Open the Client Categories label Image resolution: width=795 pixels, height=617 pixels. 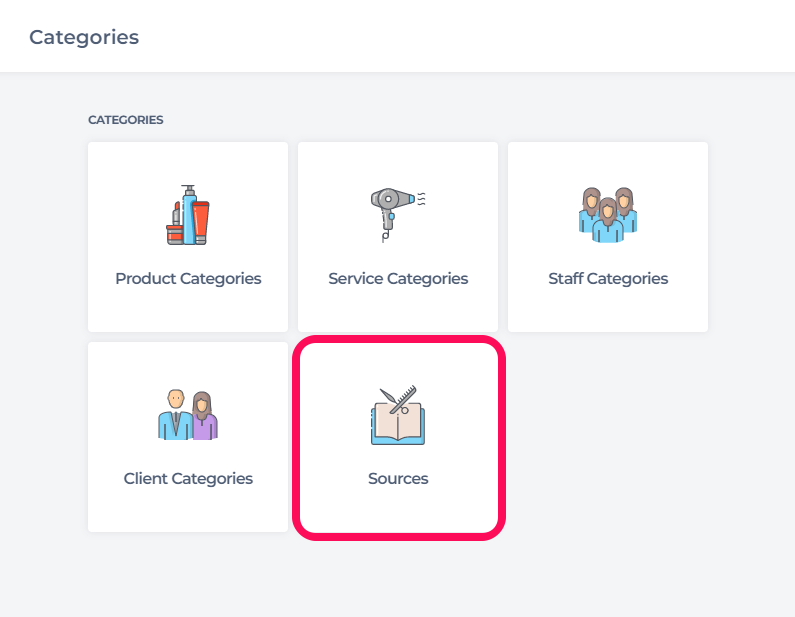tap(188, 478)
